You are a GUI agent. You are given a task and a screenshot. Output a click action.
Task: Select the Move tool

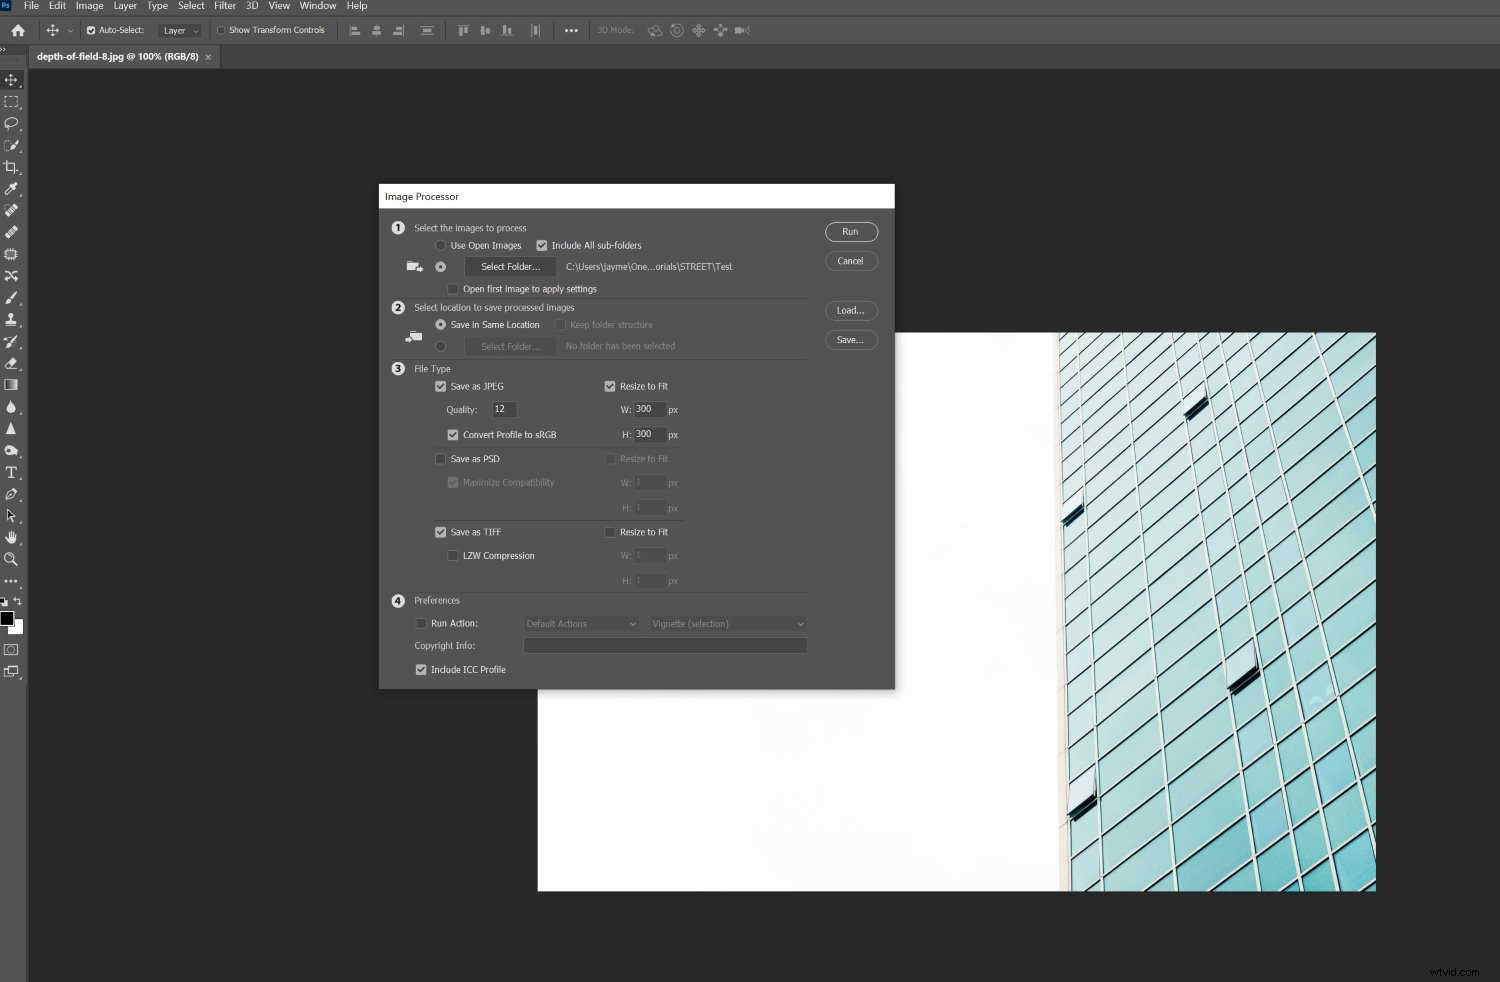pos(12,80)
